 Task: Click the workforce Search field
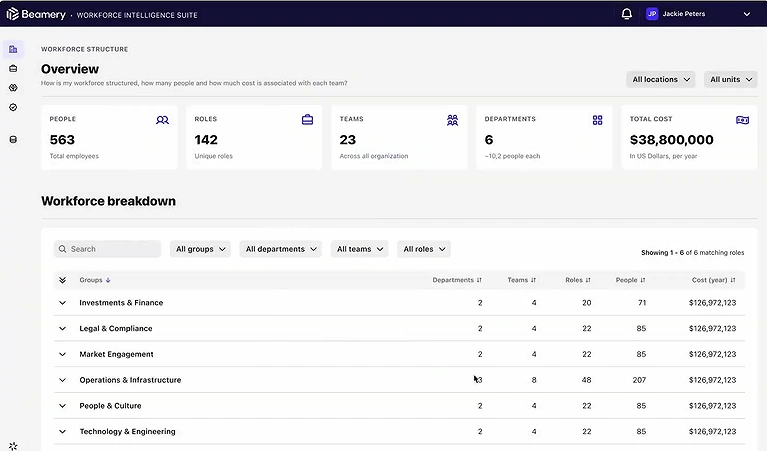click(x=107, y=249)
